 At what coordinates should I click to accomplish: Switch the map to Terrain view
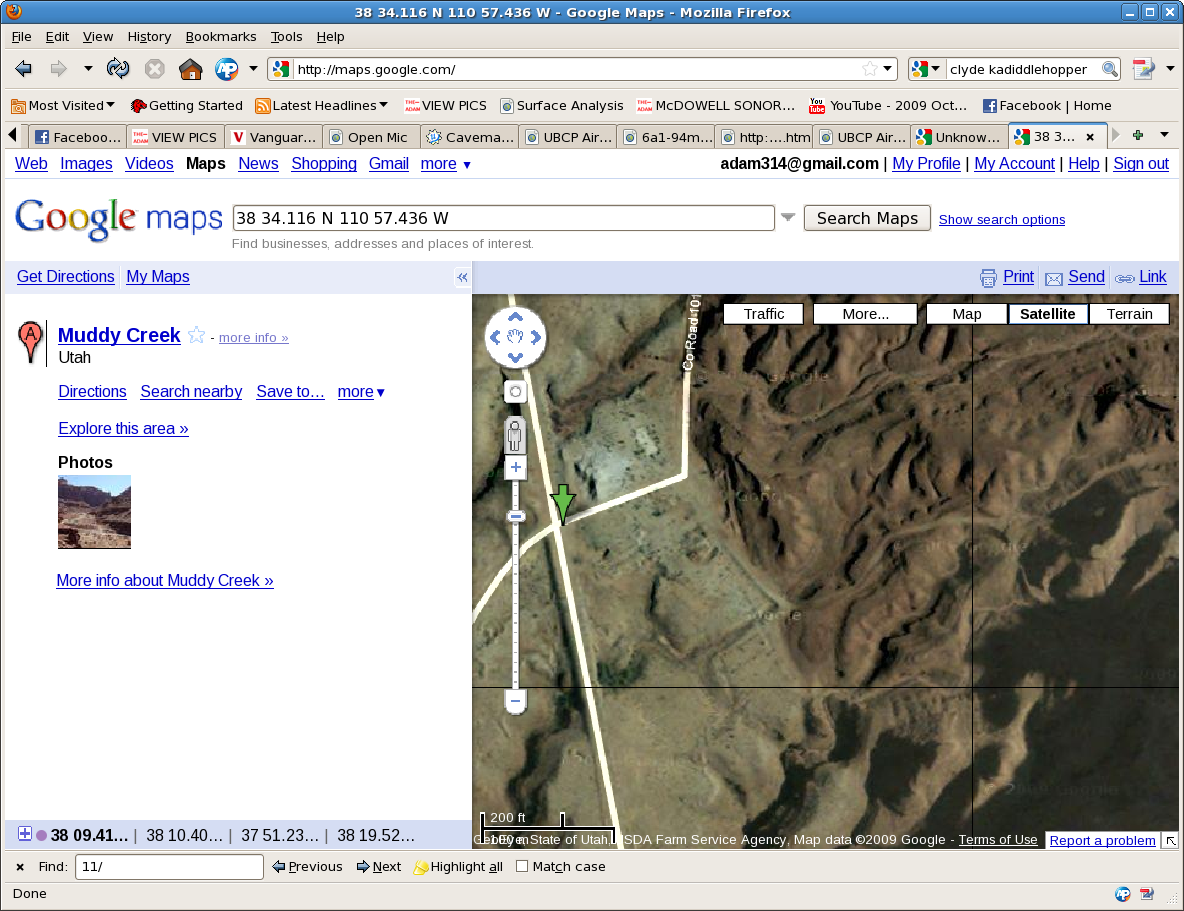point(1129,314)
